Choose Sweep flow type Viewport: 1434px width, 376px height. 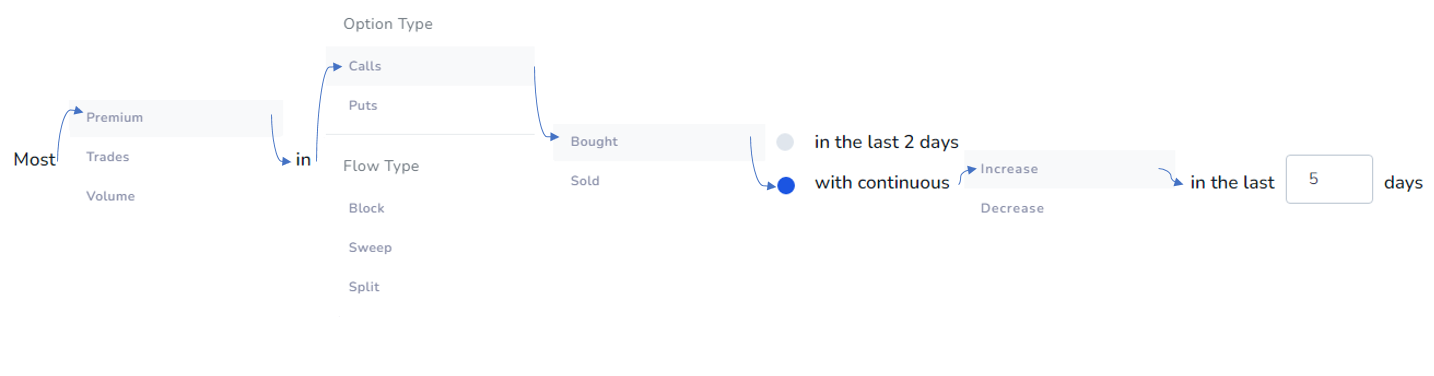point(430,247)
